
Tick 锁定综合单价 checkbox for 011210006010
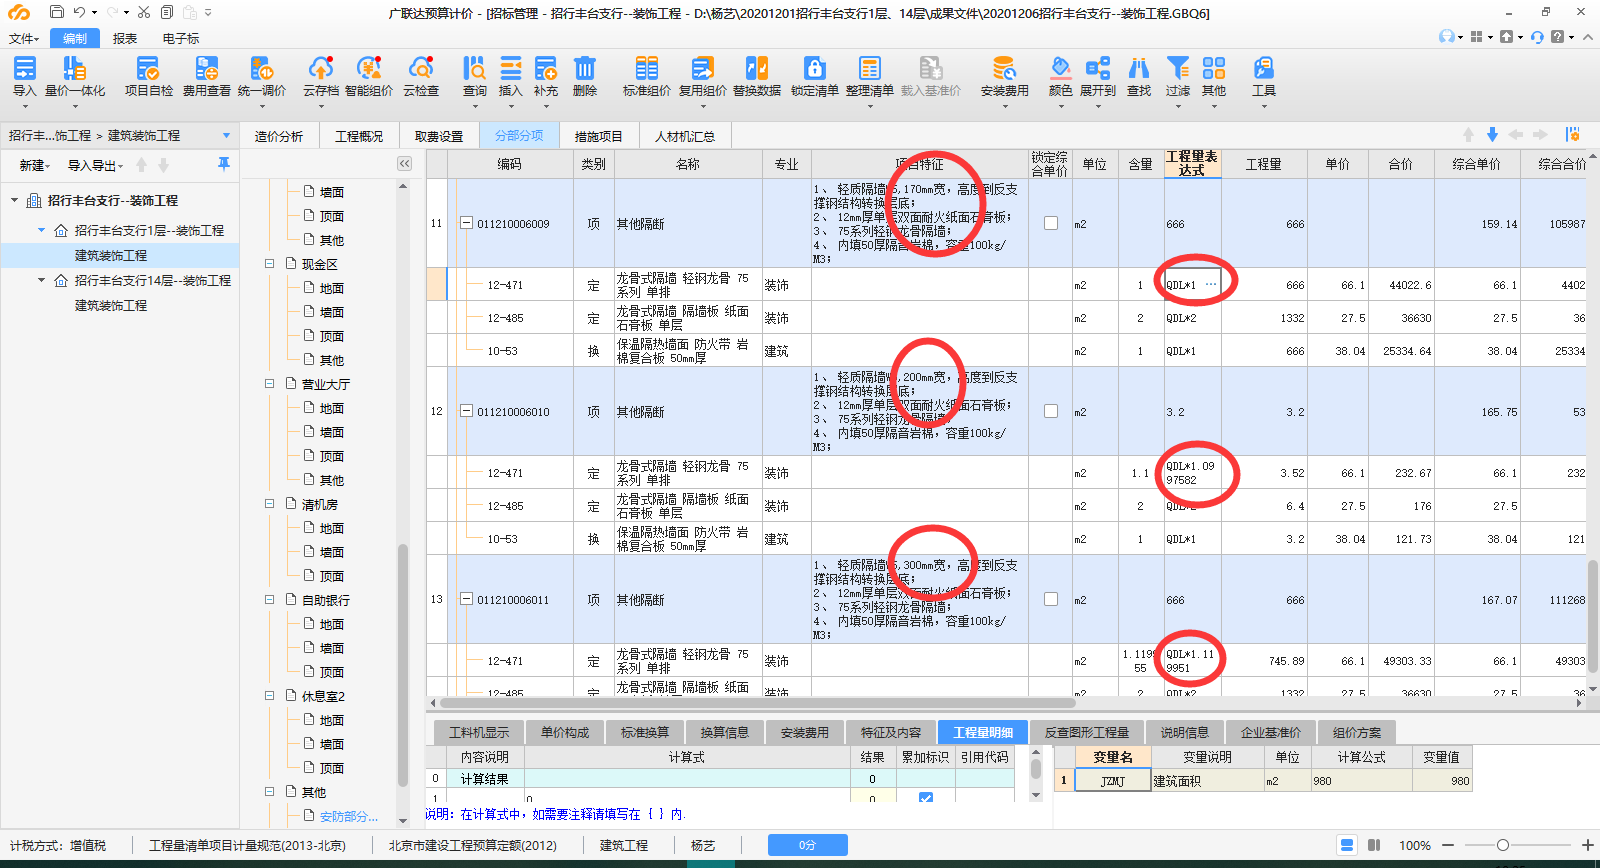[1051, 411]
